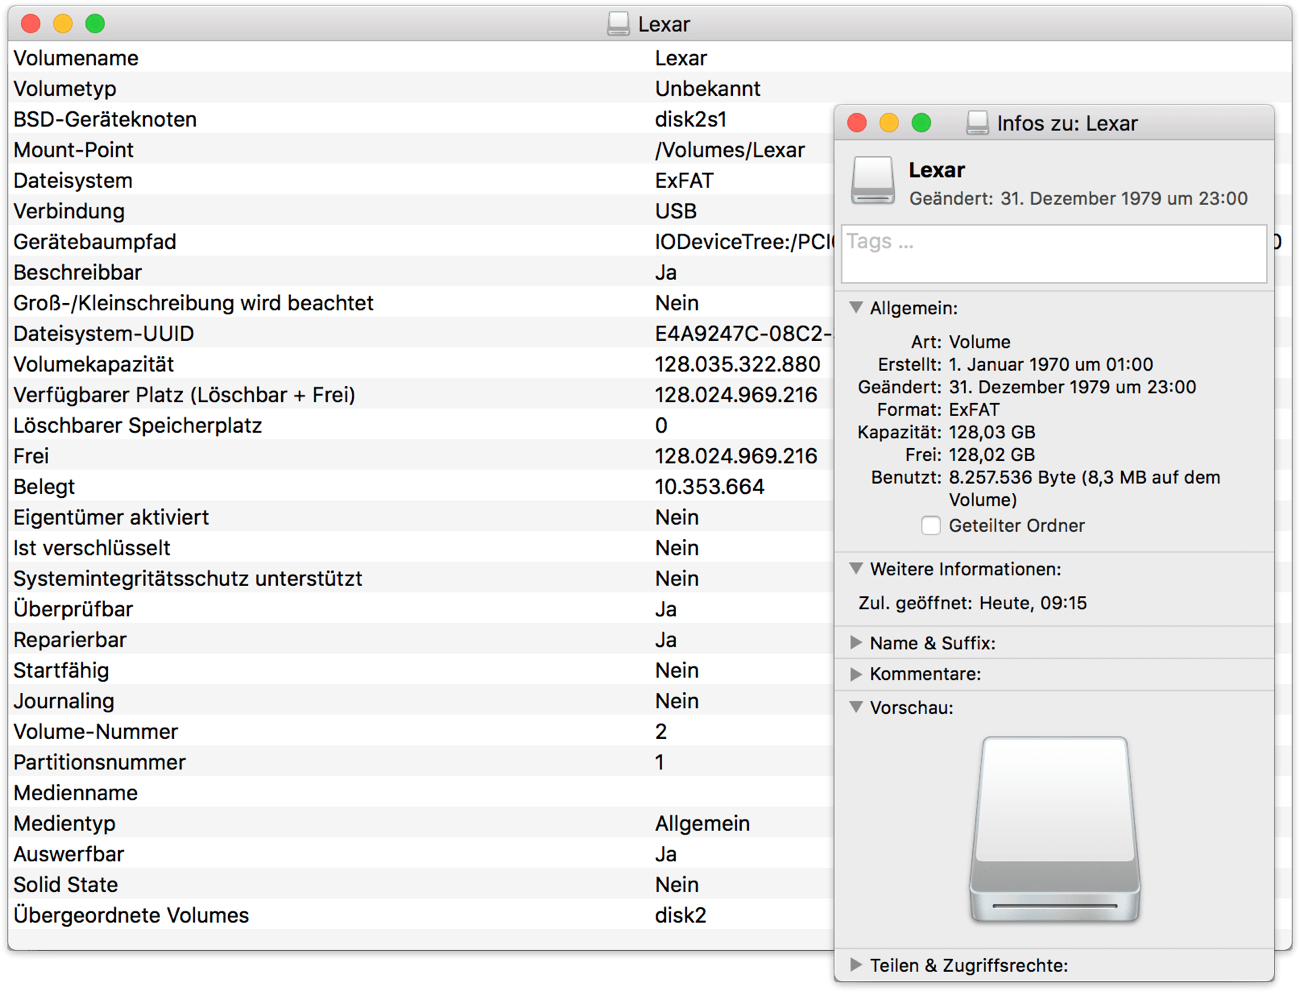Select the value 'Unbekannt' for Volumetyp

pyautogui.click(x=708, y=89)
